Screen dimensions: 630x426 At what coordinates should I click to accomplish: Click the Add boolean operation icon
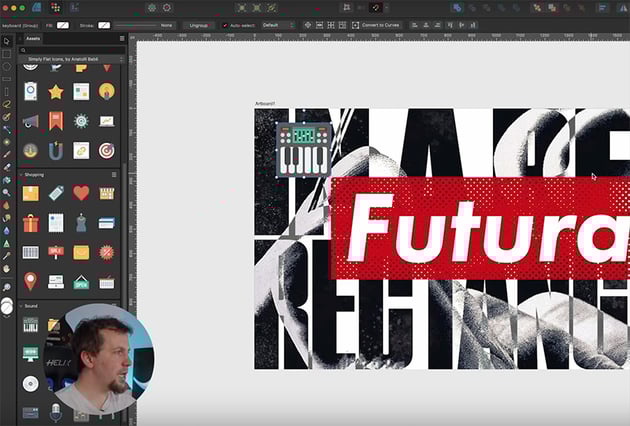[457, 8]
